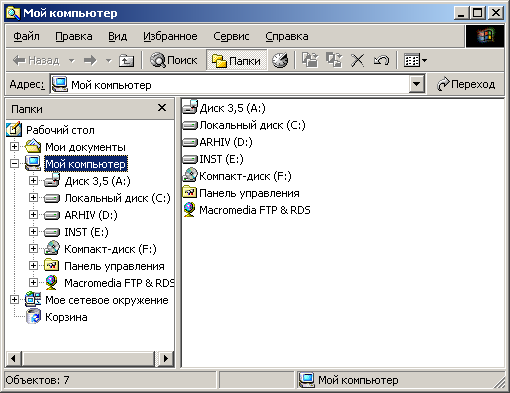
Task: Select Мой компьютер in the tree
Action: pos(86,164)
